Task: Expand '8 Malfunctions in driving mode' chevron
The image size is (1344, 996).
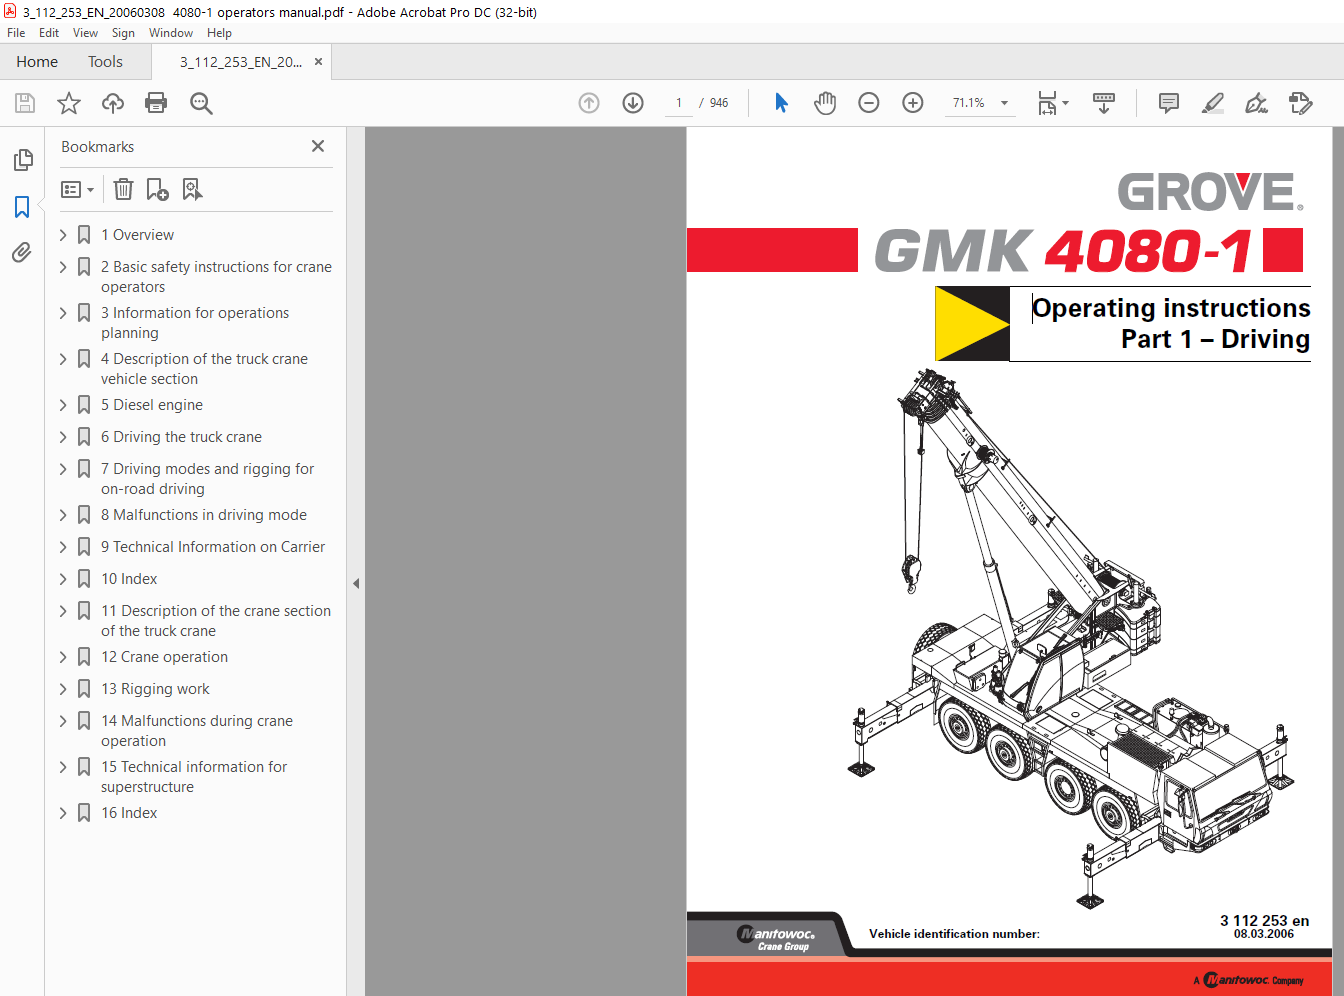Action: (63, 515)
